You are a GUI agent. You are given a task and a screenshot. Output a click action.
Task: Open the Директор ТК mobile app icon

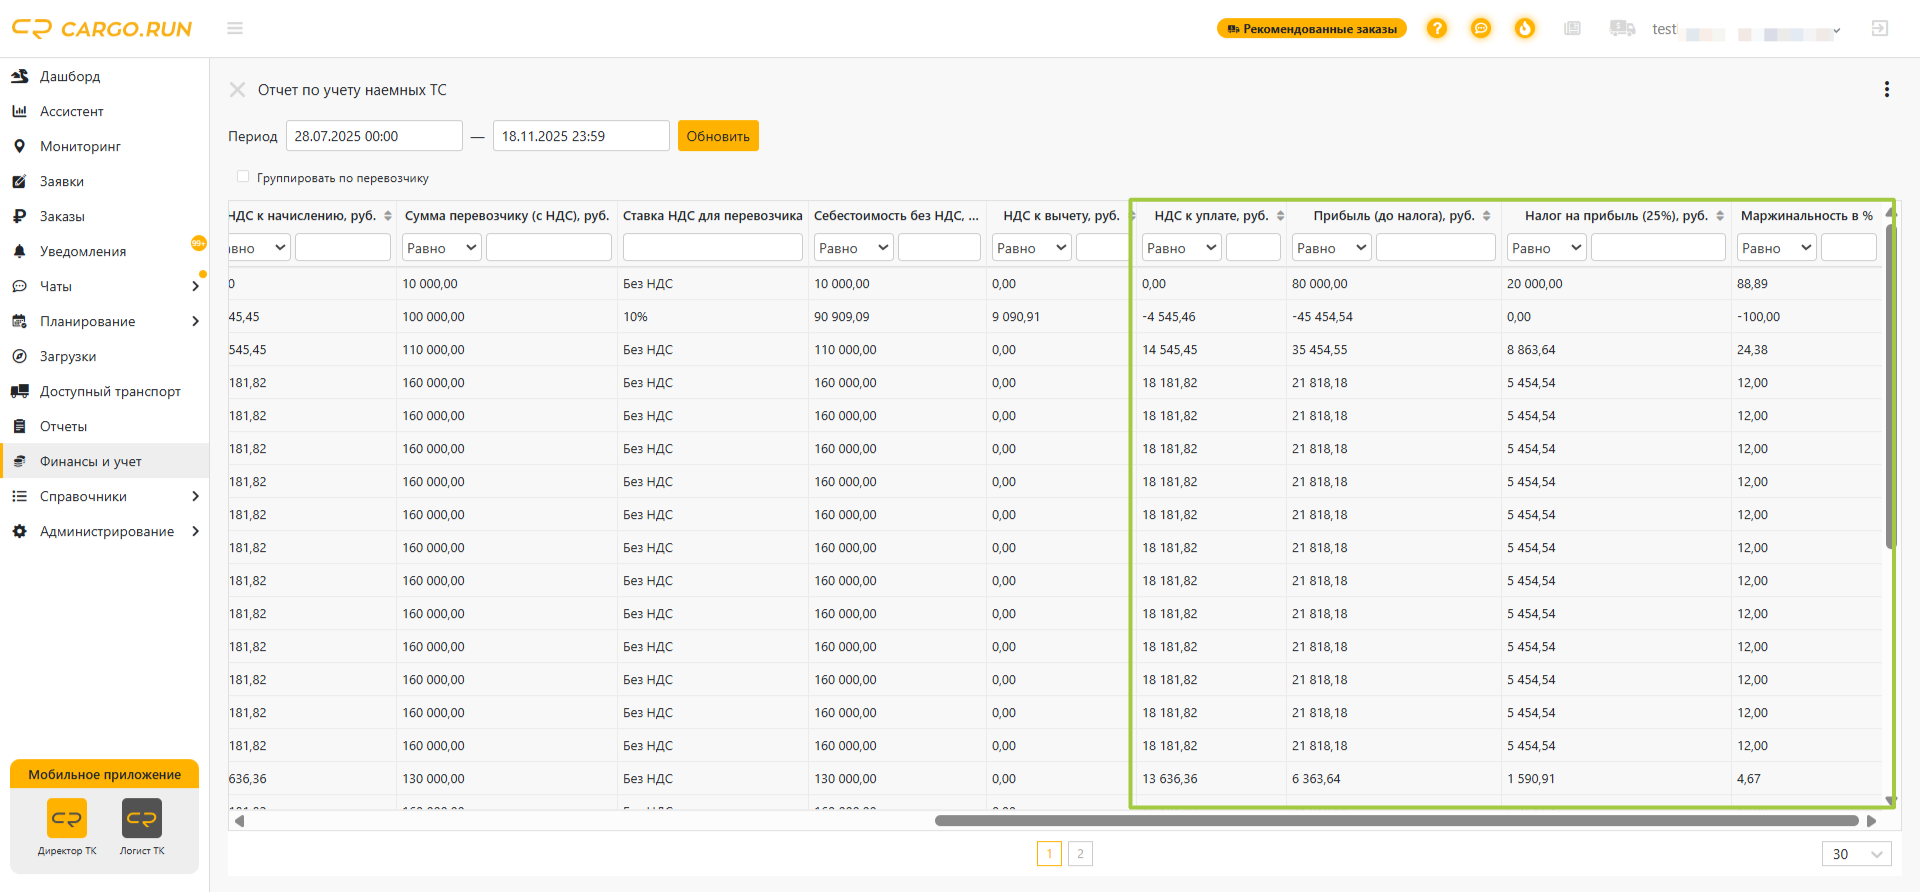pos(67,818)
